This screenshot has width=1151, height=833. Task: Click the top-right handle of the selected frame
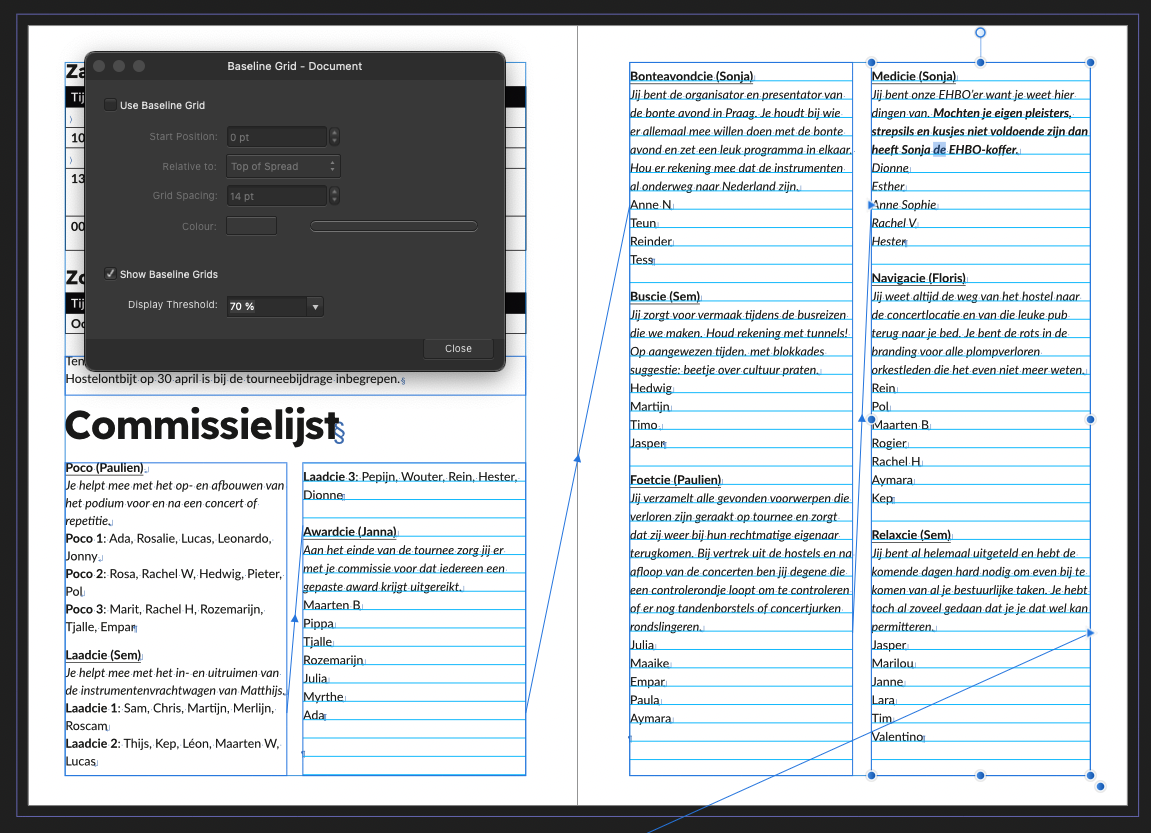(1090, 62)
